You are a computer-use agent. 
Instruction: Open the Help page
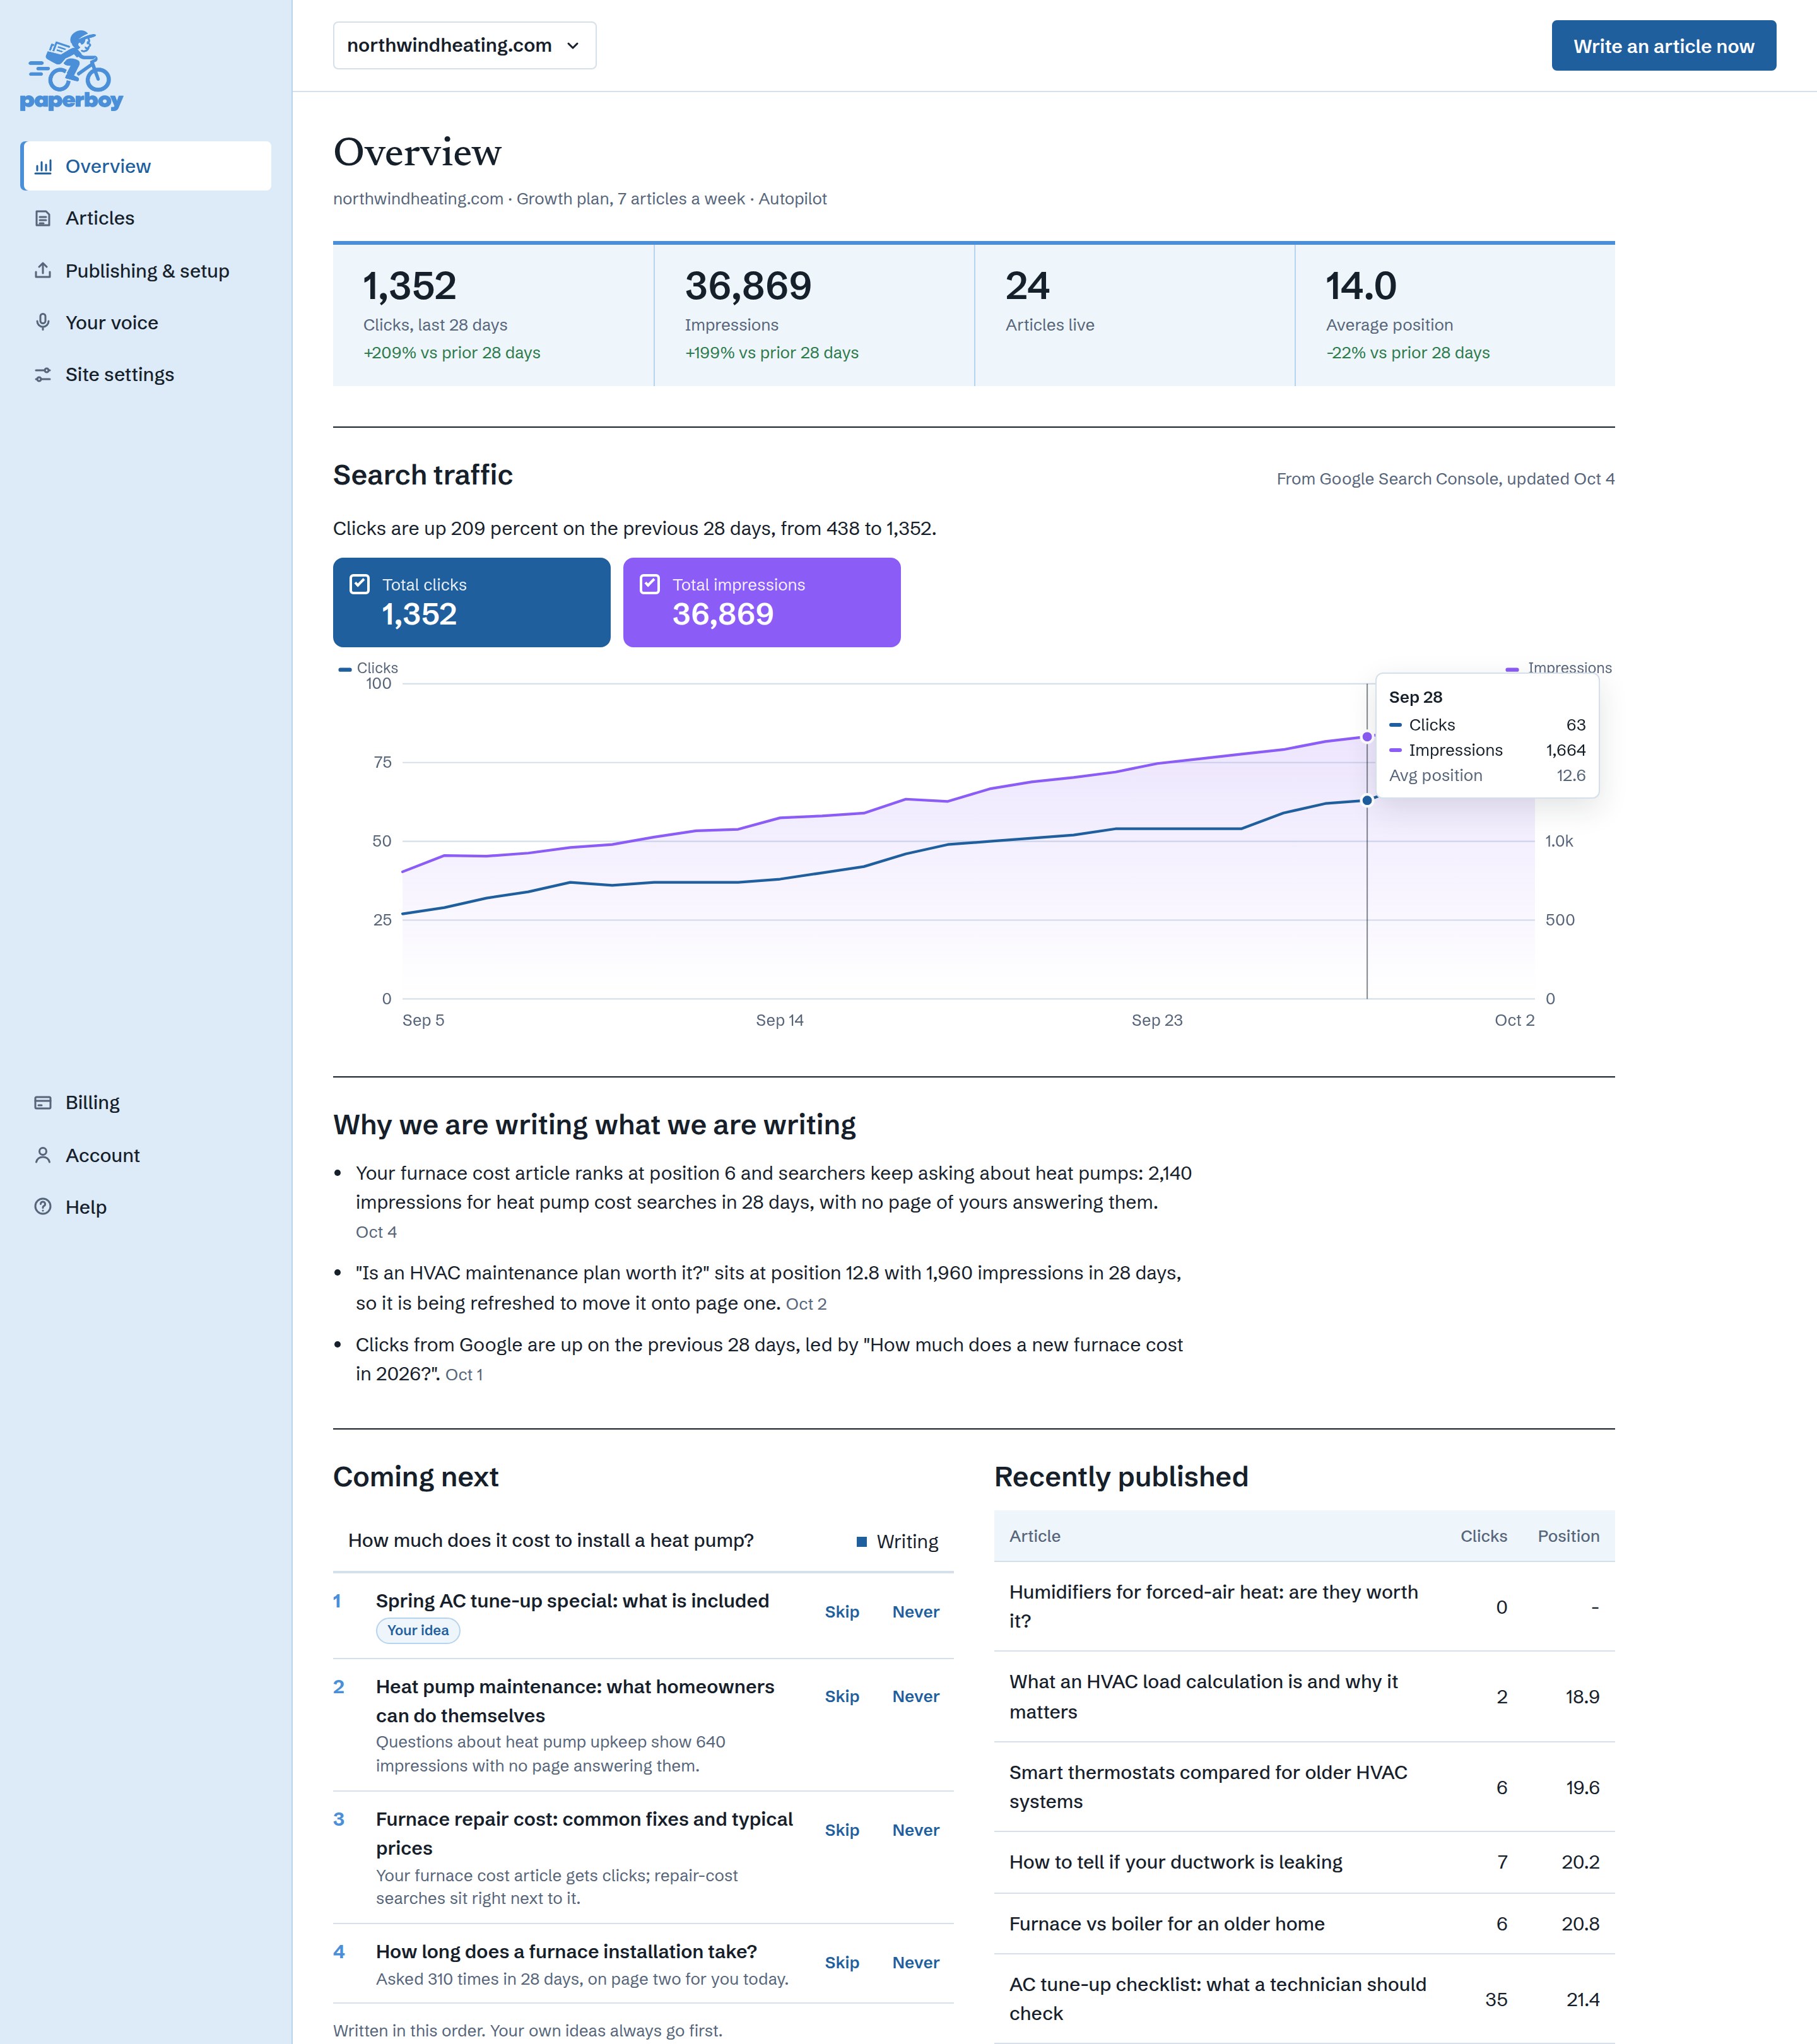click(146, 1207)
